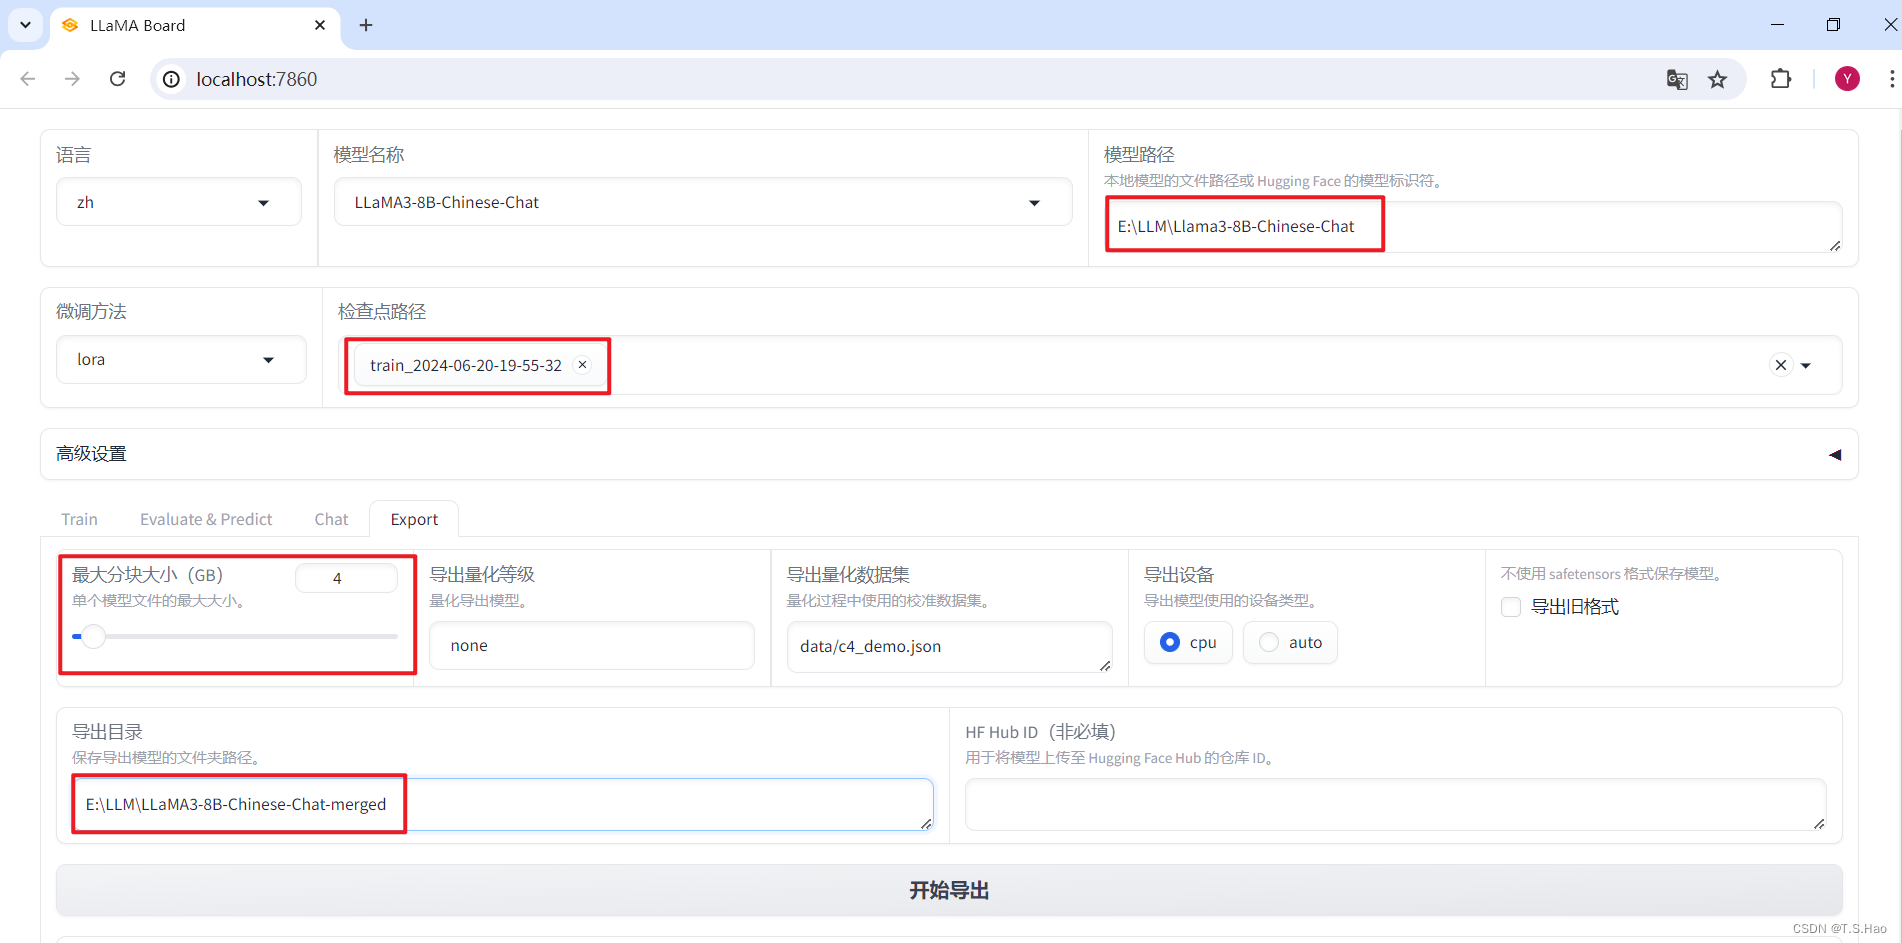Grab the 导出目录 textarea resize handle

[x=926, y=824]
